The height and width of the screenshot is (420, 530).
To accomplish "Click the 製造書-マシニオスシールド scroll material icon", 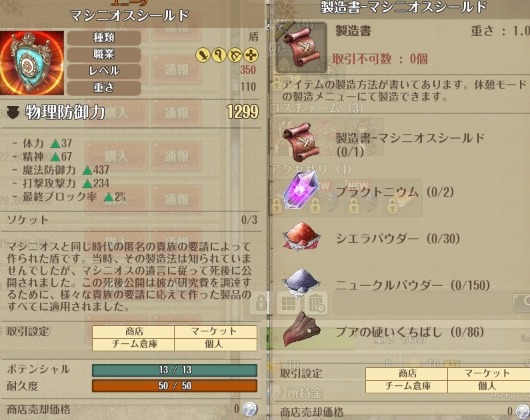I will click(301, 143).
